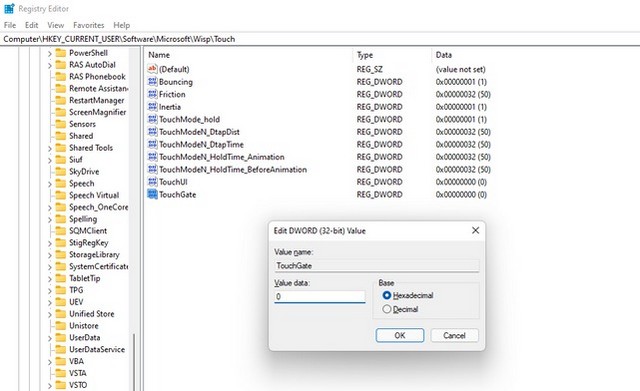Click the TouchGate DWORD value icon

coord(152,194)
